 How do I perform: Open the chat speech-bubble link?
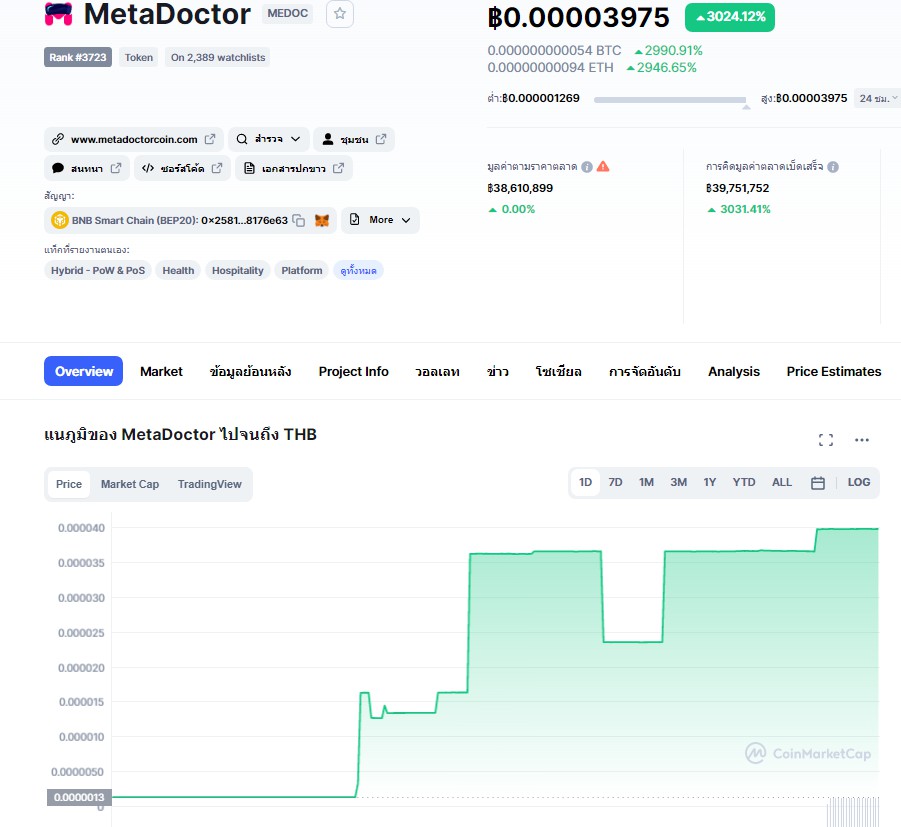point(86,168)
